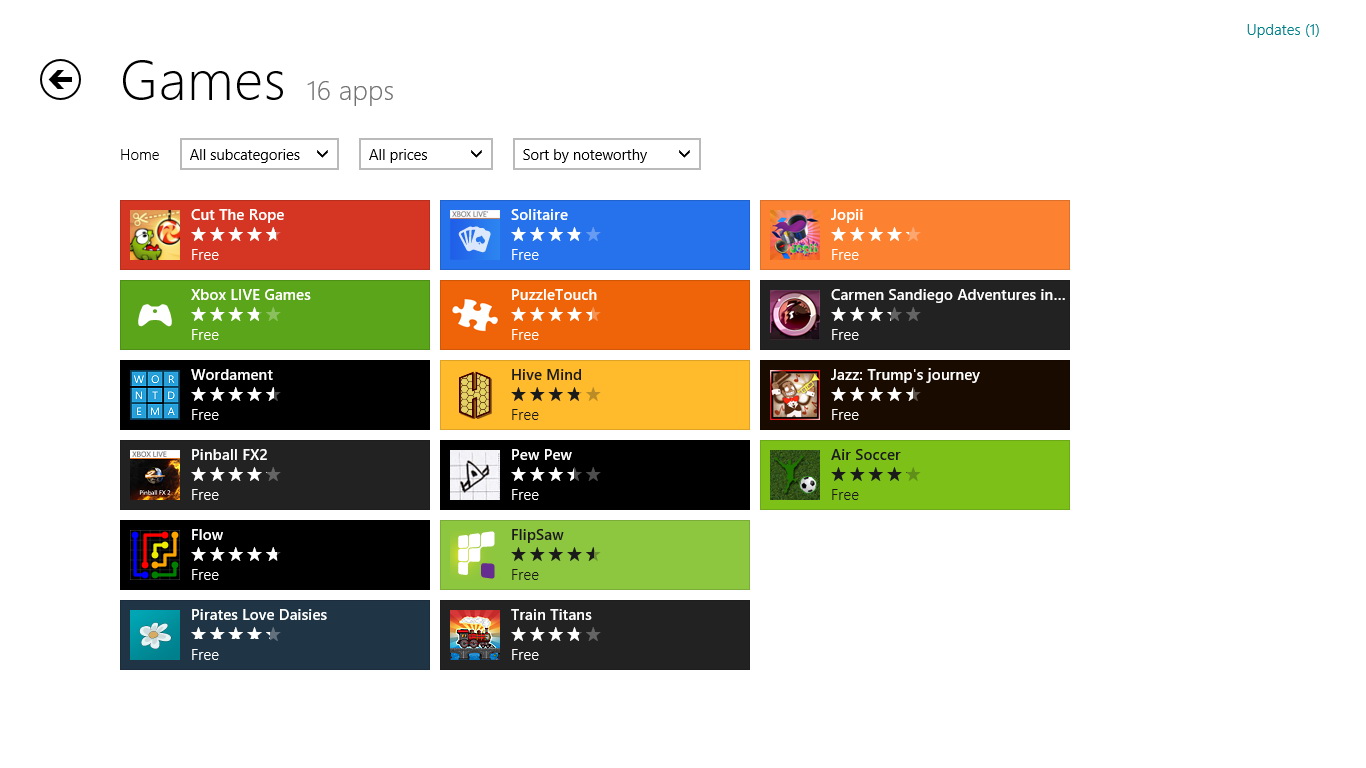Image resolution: width=1366 pixels, height=768 pixels.
Task: Select the Wordament letter grid icon
Action: [155, 395]
